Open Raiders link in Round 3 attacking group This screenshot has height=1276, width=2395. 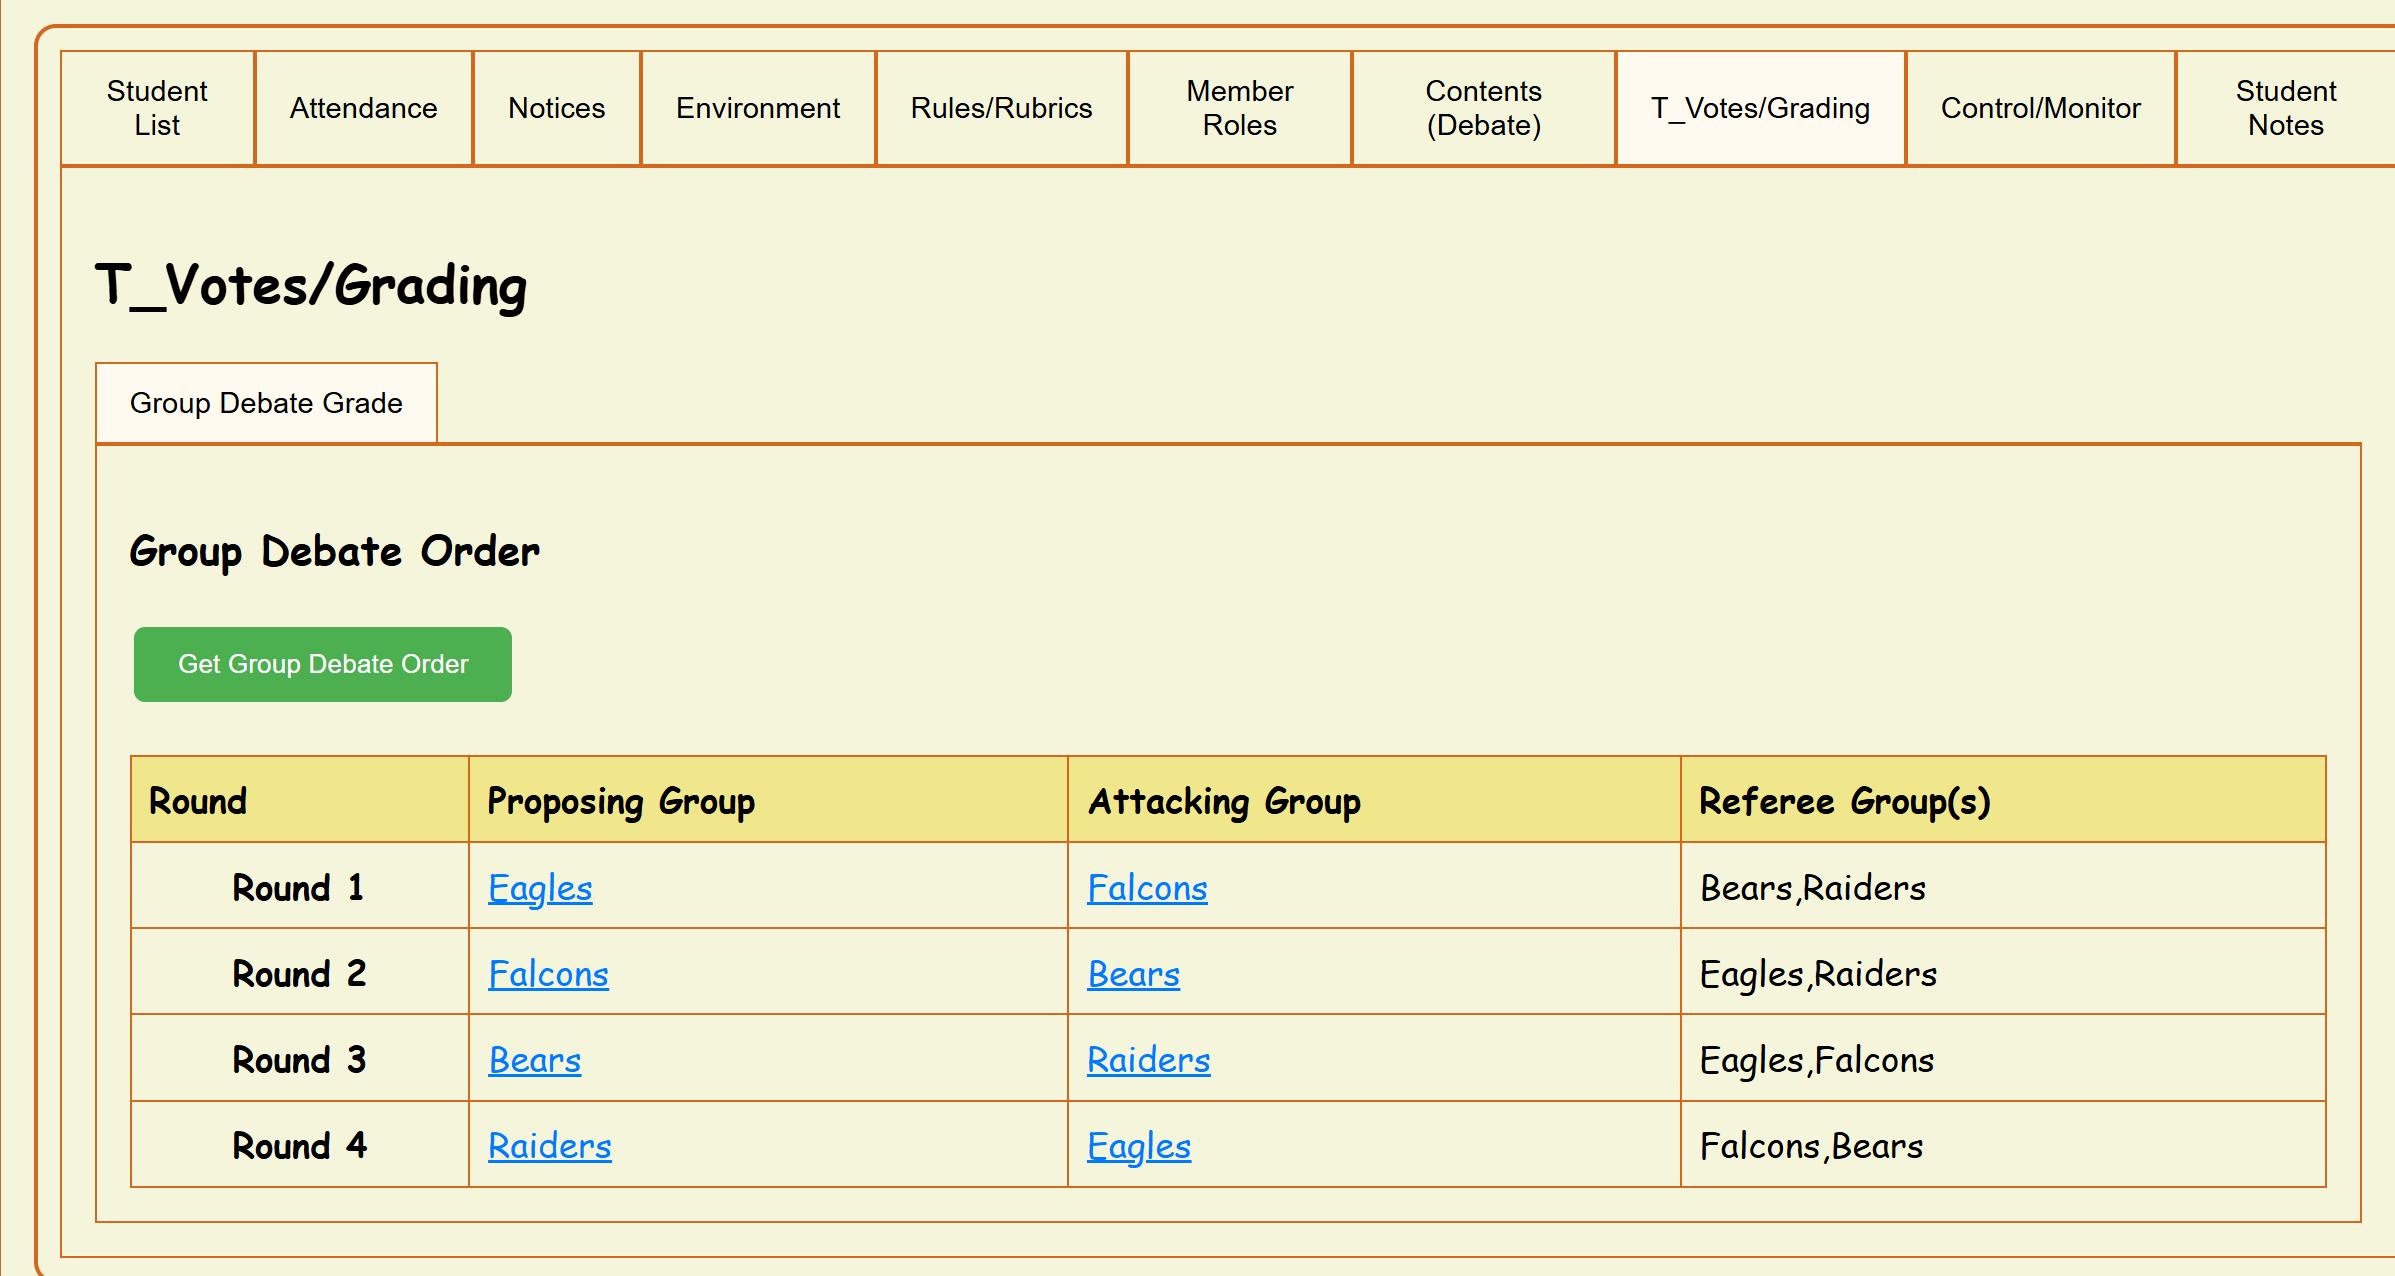1148,1060
